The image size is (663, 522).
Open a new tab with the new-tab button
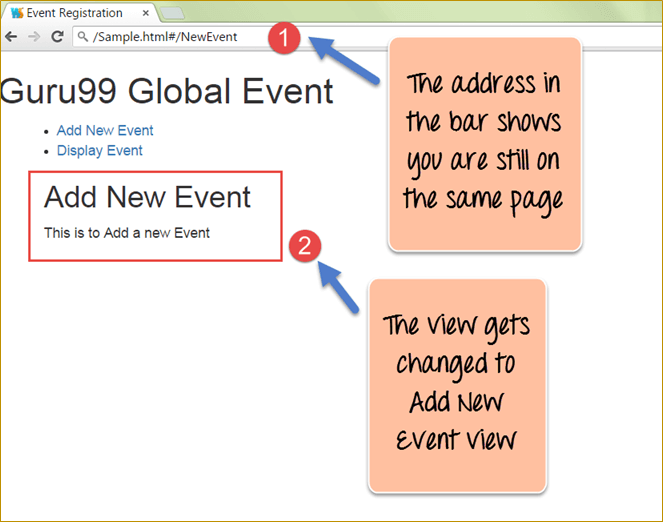pyautogui.click(x=172, y=13)
